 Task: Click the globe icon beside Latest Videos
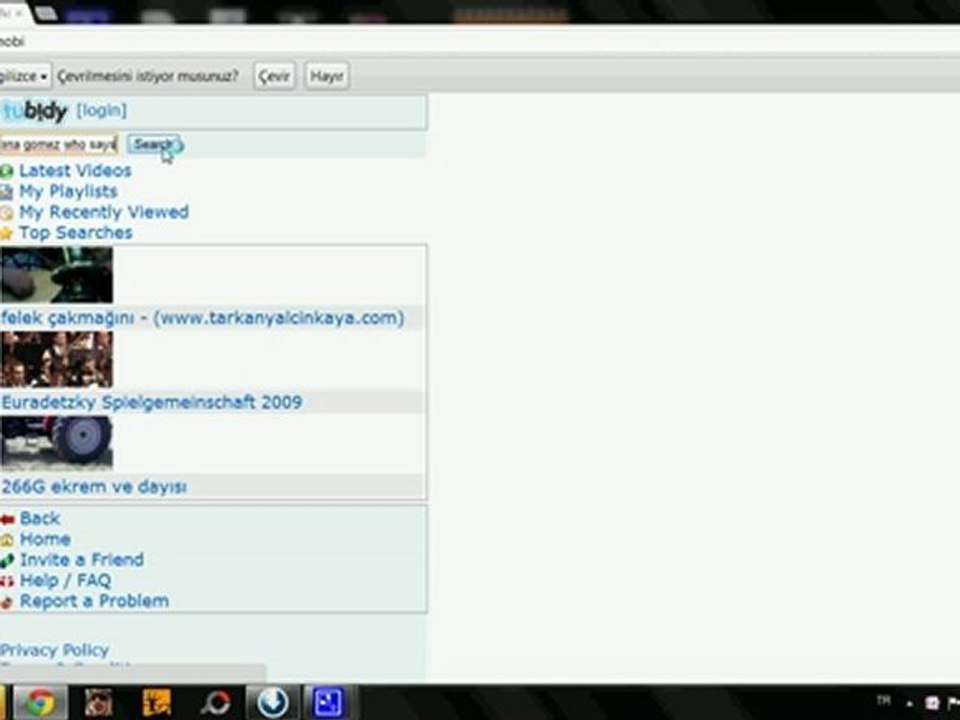(x=6, y=171)
